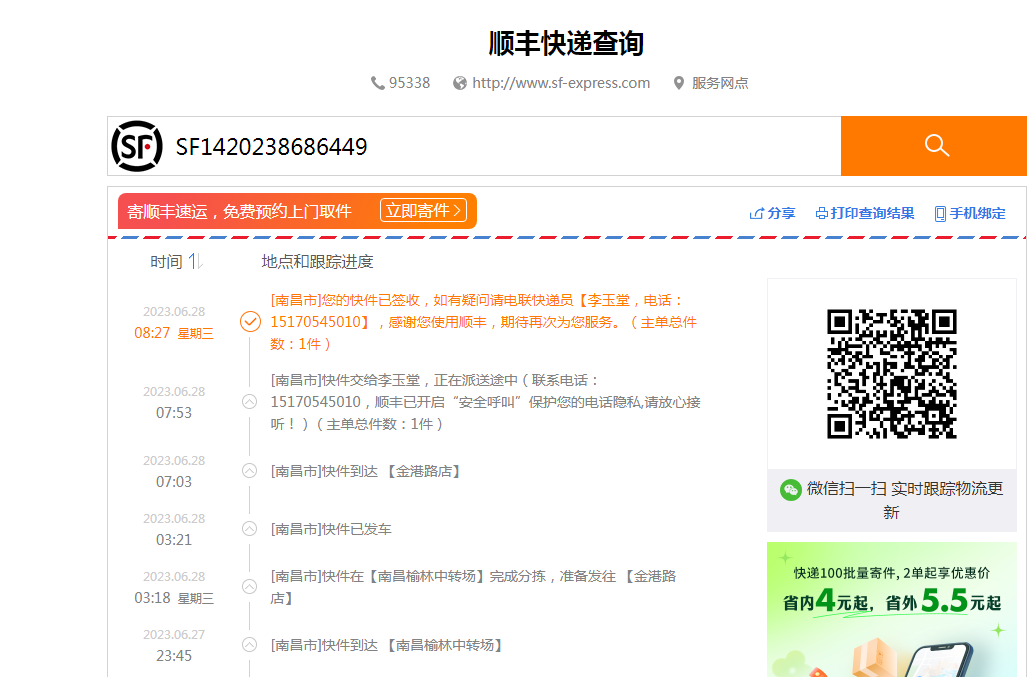Click the globe icon beside the website URL
Image resolution: width=1034 pixels, height=677 pixels.
click(x=460, y=83)
